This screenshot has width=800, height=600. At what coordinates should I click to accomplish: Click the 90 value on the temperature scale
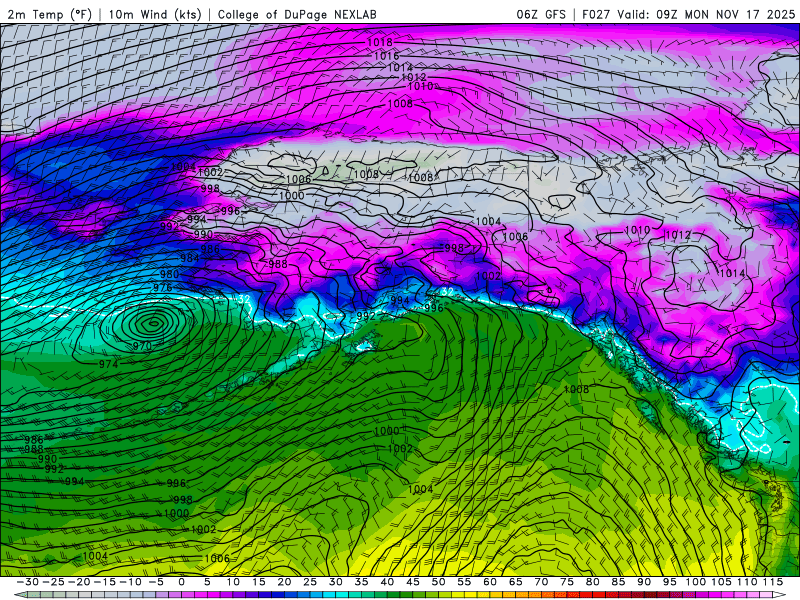(644, 582)
